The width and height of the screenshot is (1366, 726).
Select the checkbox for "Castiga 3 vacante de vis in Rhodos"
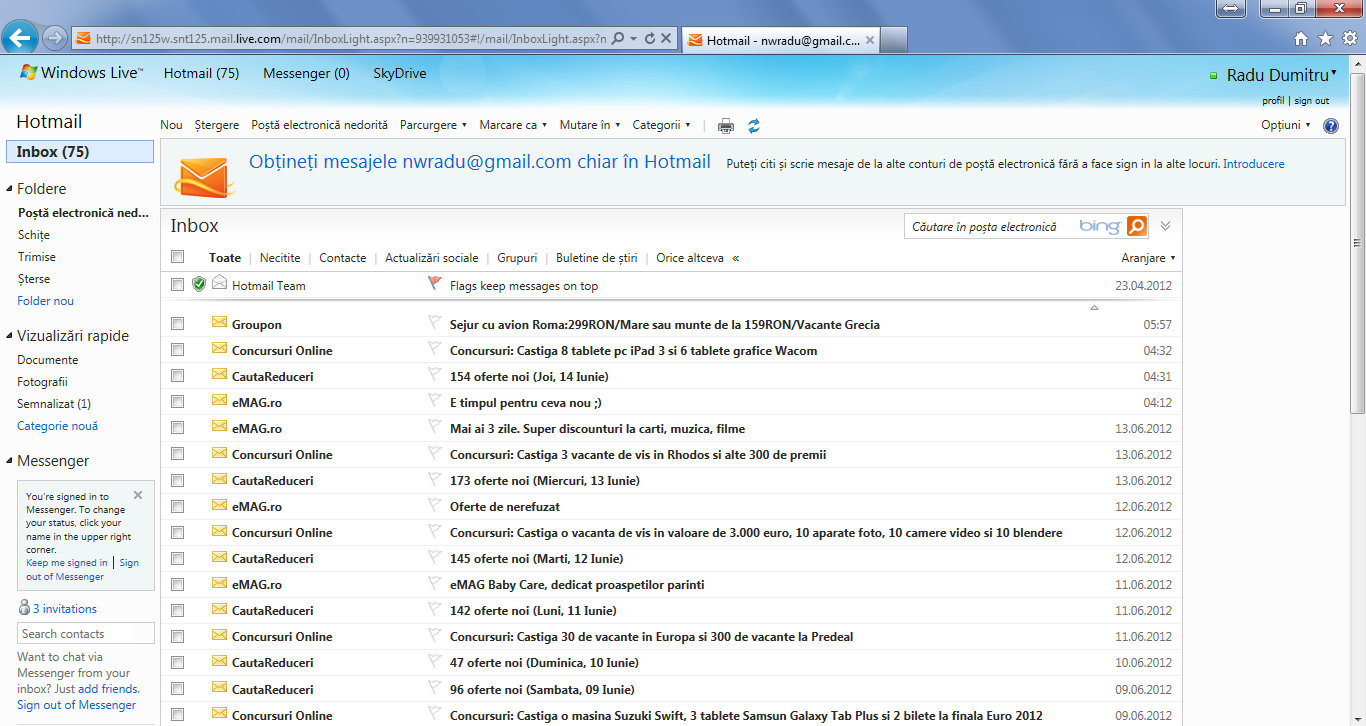(178, 454)
